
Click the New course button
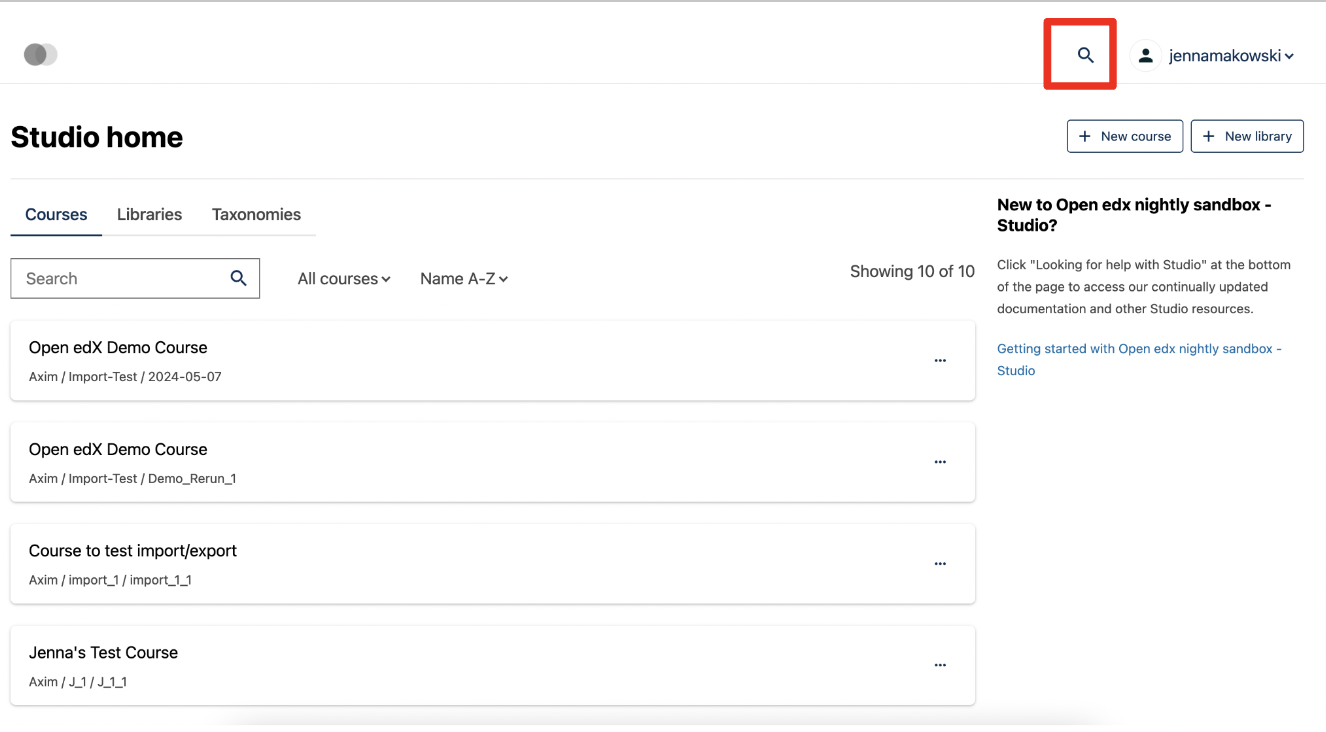1125,137
